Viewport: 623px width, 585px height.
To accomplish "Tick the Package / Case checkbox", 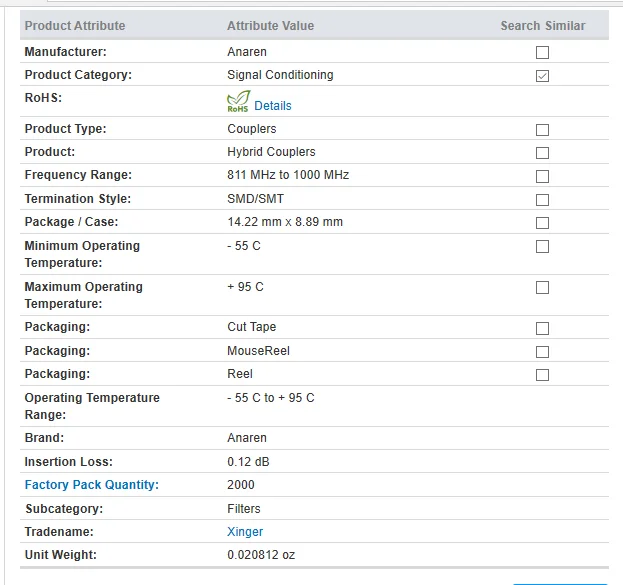I will [542, 223].
